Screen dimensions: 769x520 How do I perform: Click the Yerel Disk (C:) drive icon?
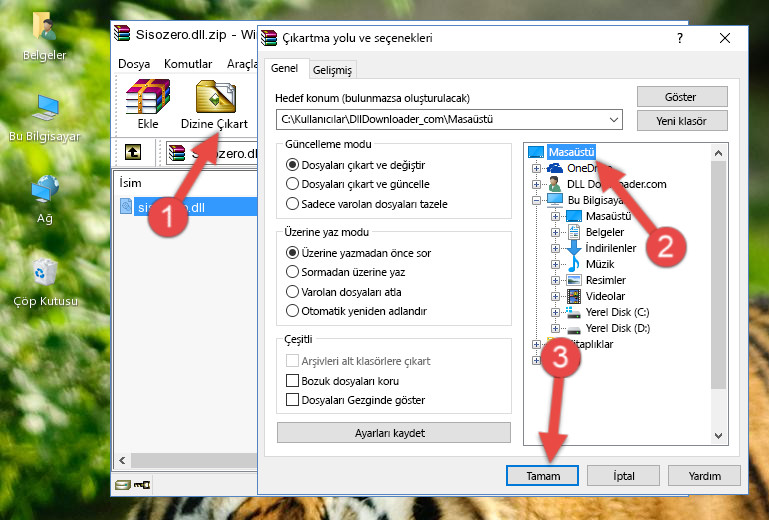(573, 312)
